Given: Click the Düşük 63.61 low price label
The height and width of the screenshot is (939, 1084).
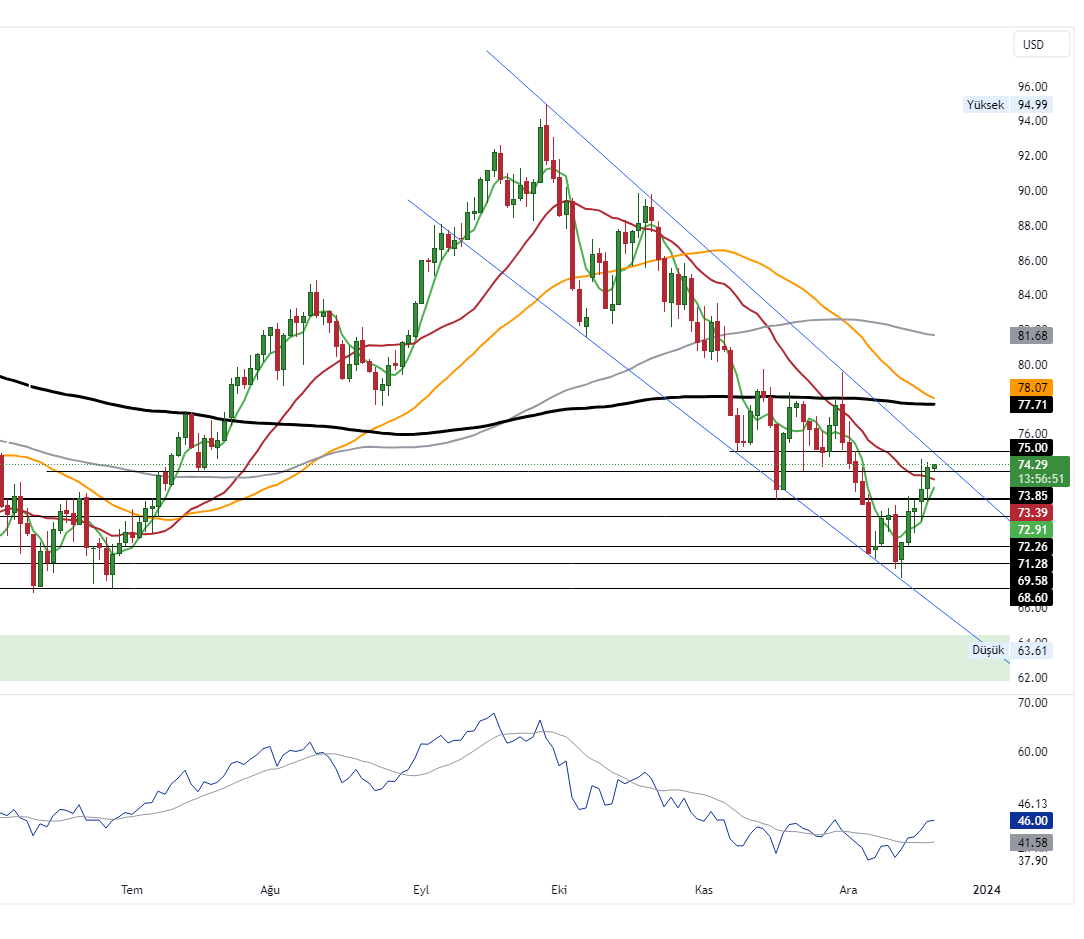Looking at the screenshot, I should (1011, 650).
